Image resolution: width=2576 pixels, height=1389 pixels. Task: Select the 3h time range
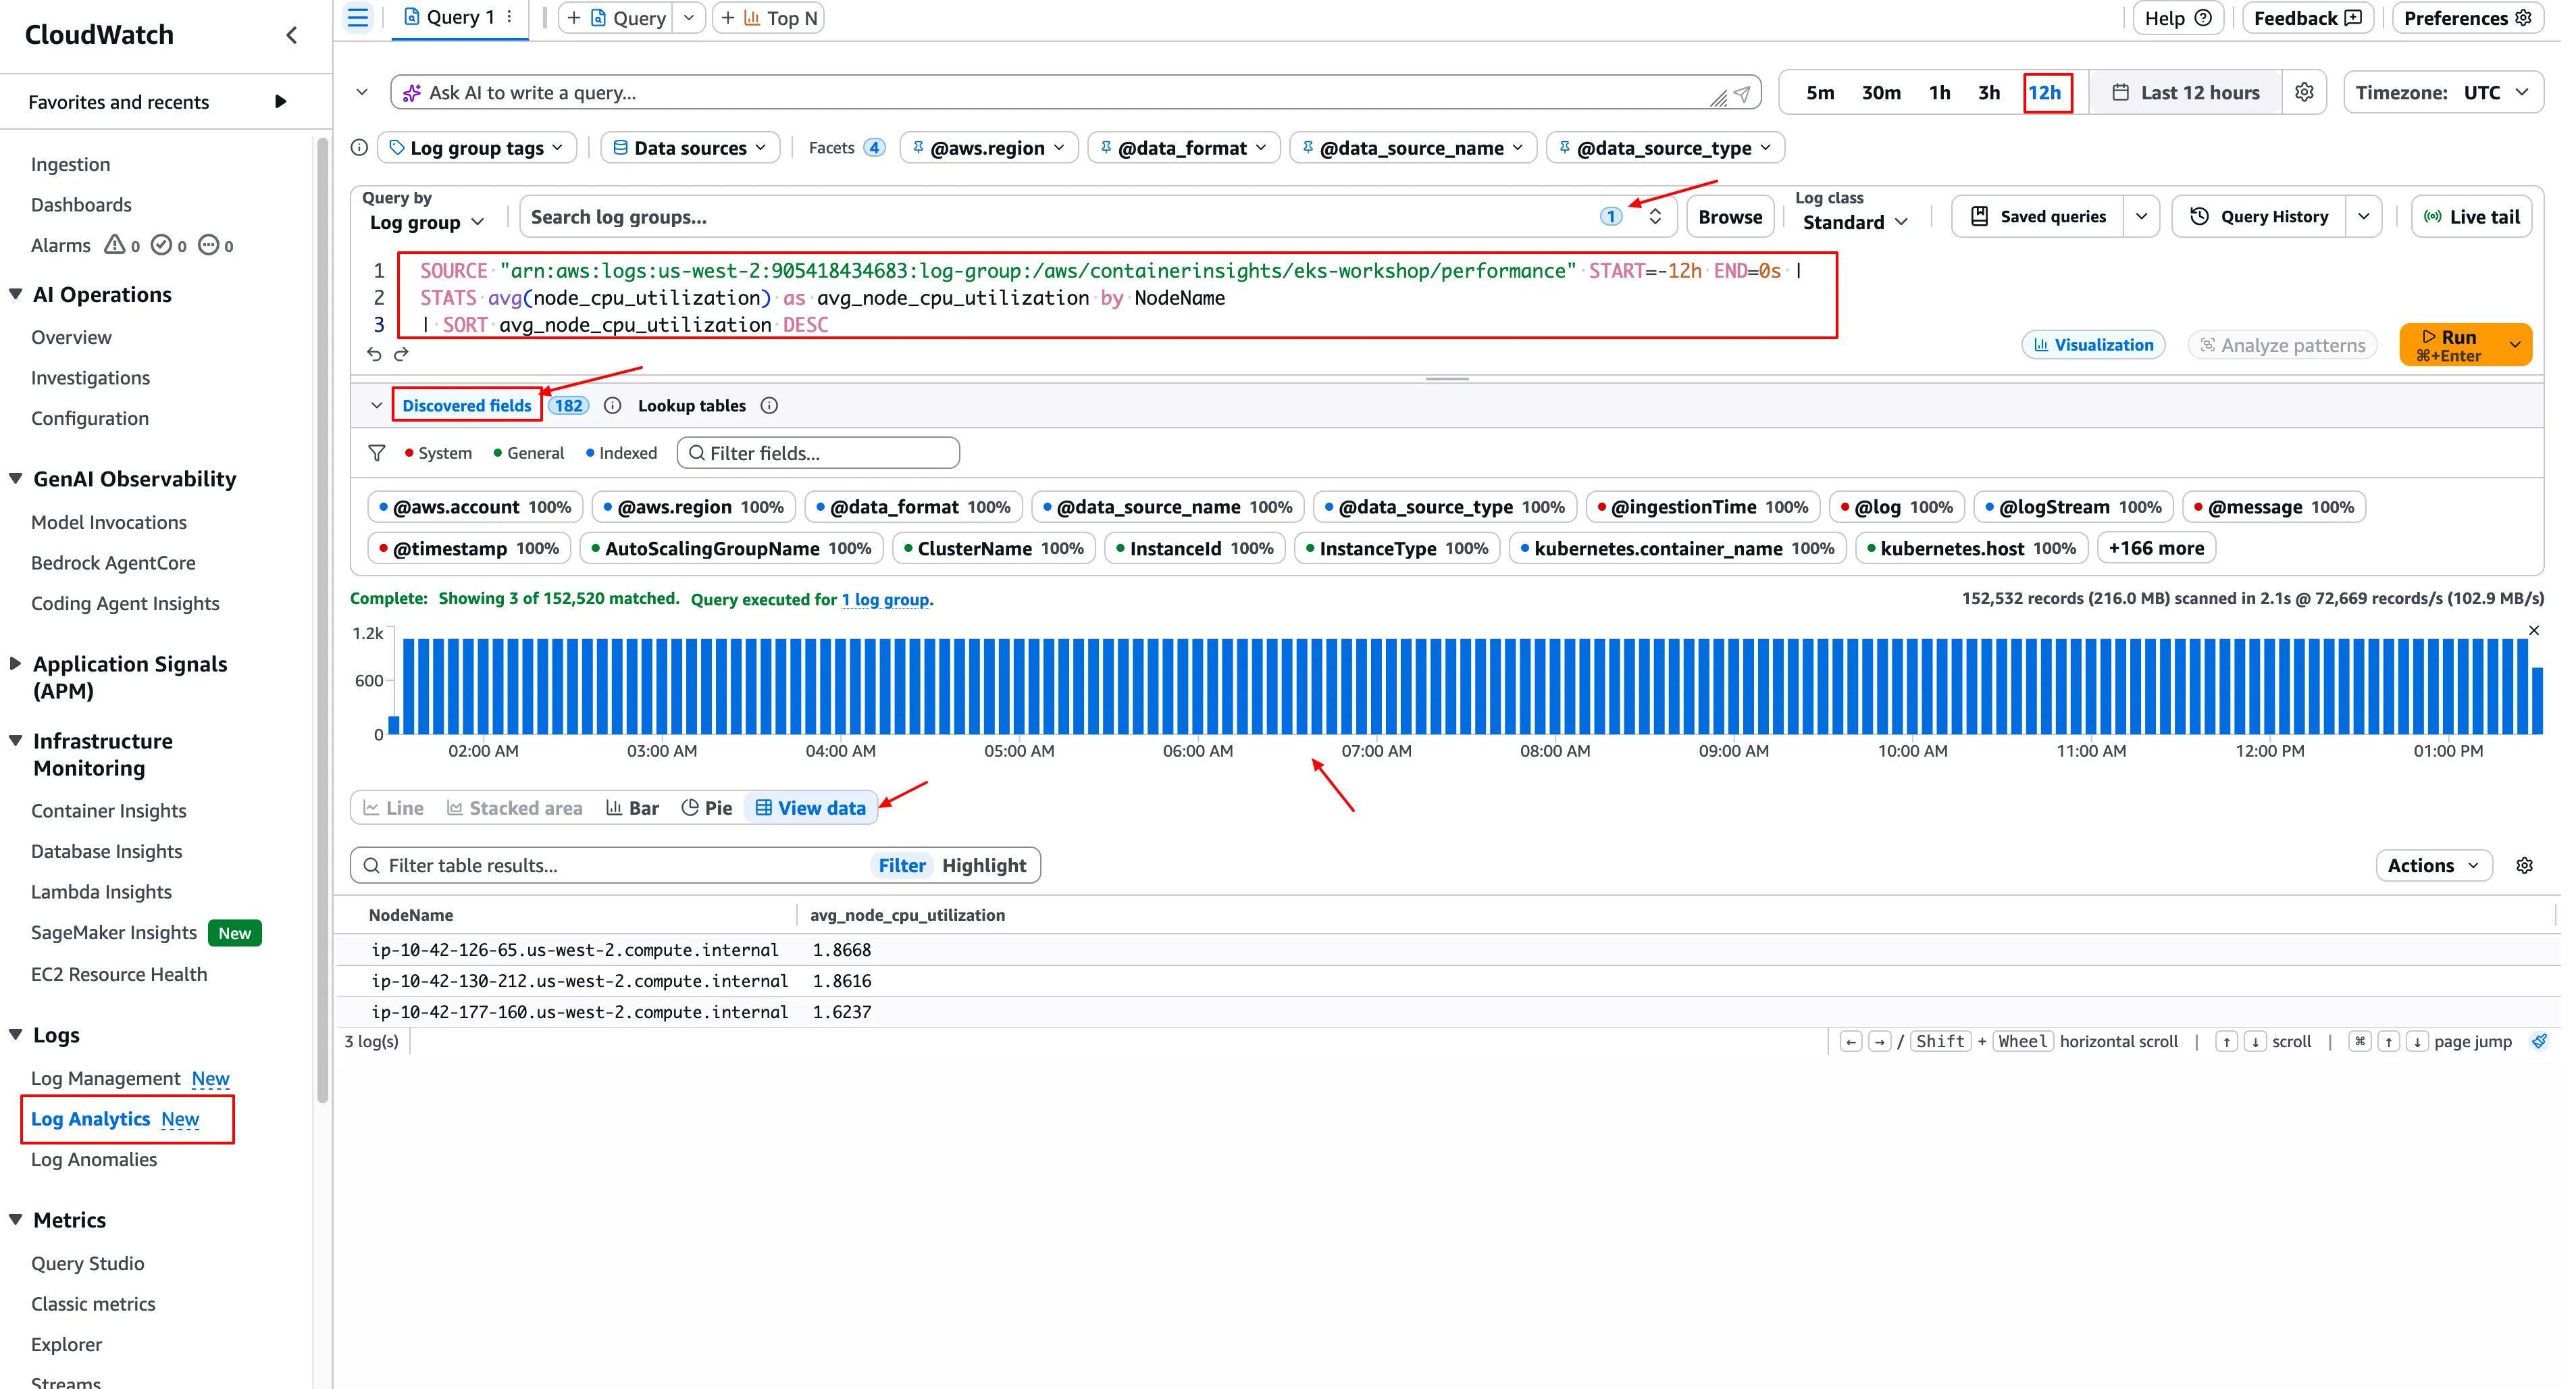(x=1989, y=92)
